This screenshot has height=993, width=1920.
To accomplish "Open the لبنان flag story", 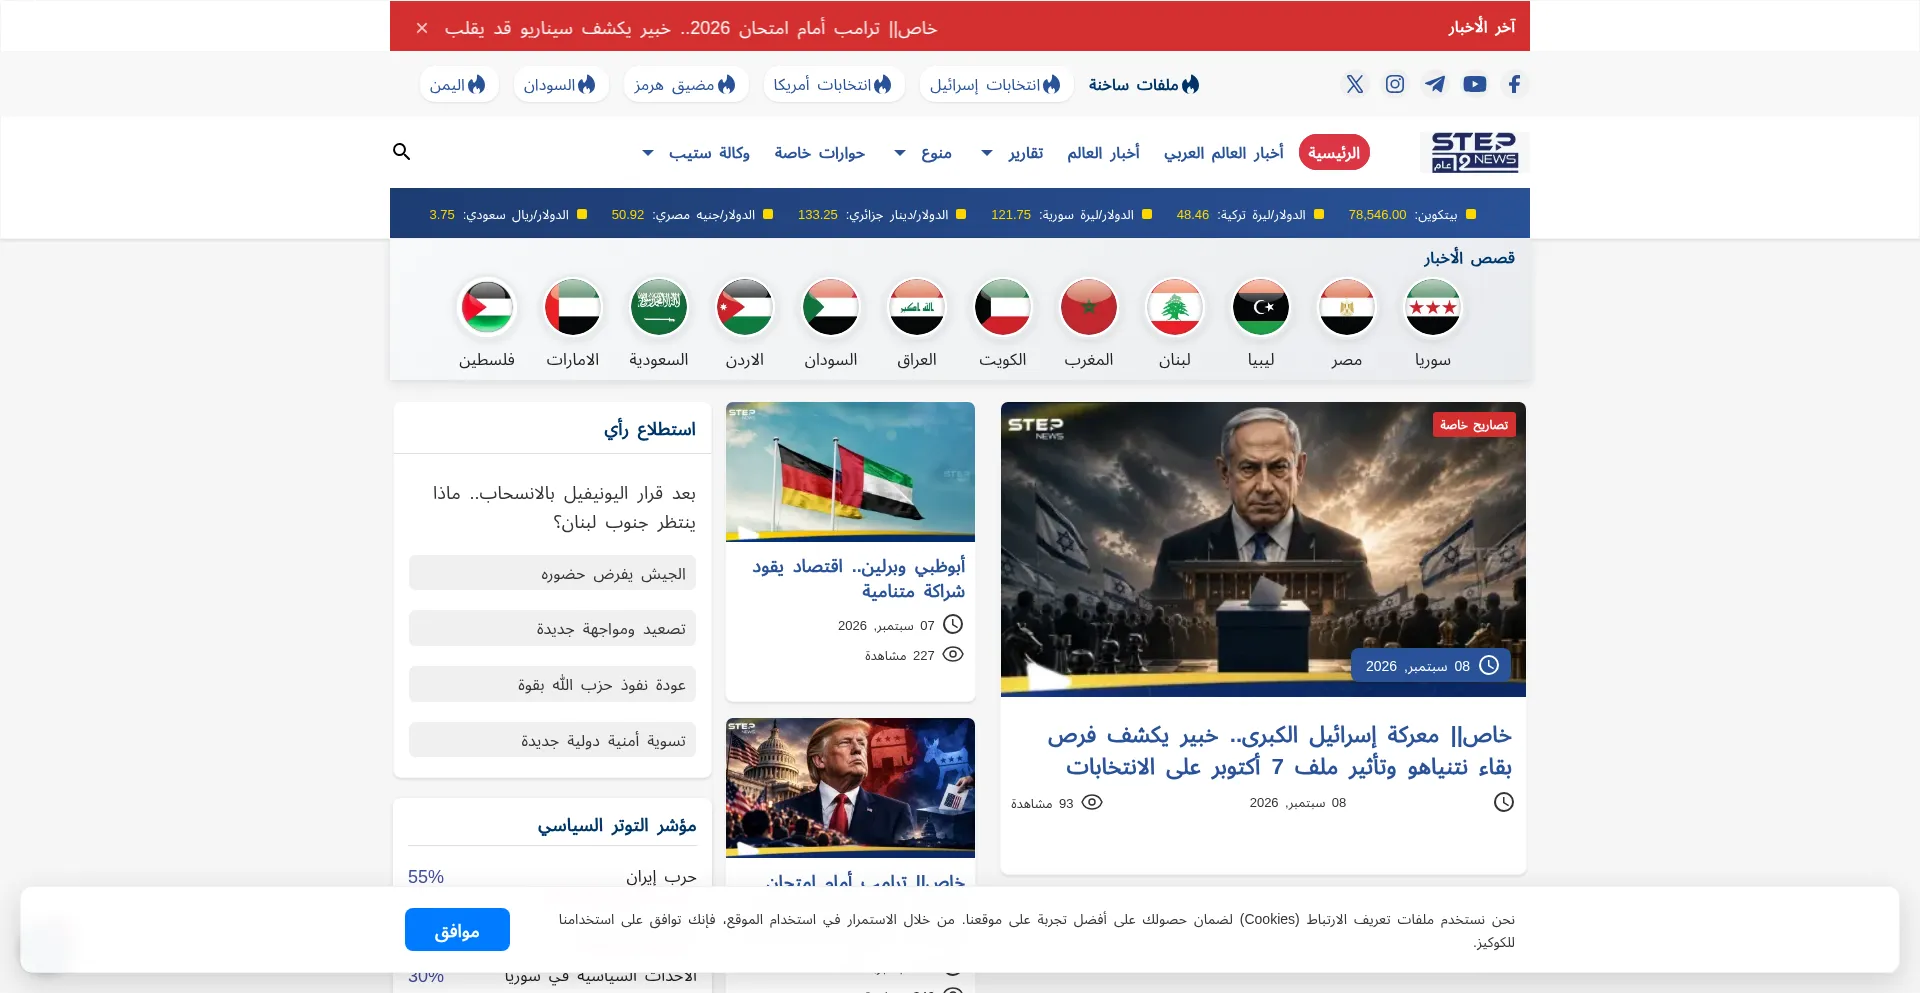I will coord(1175,307).
